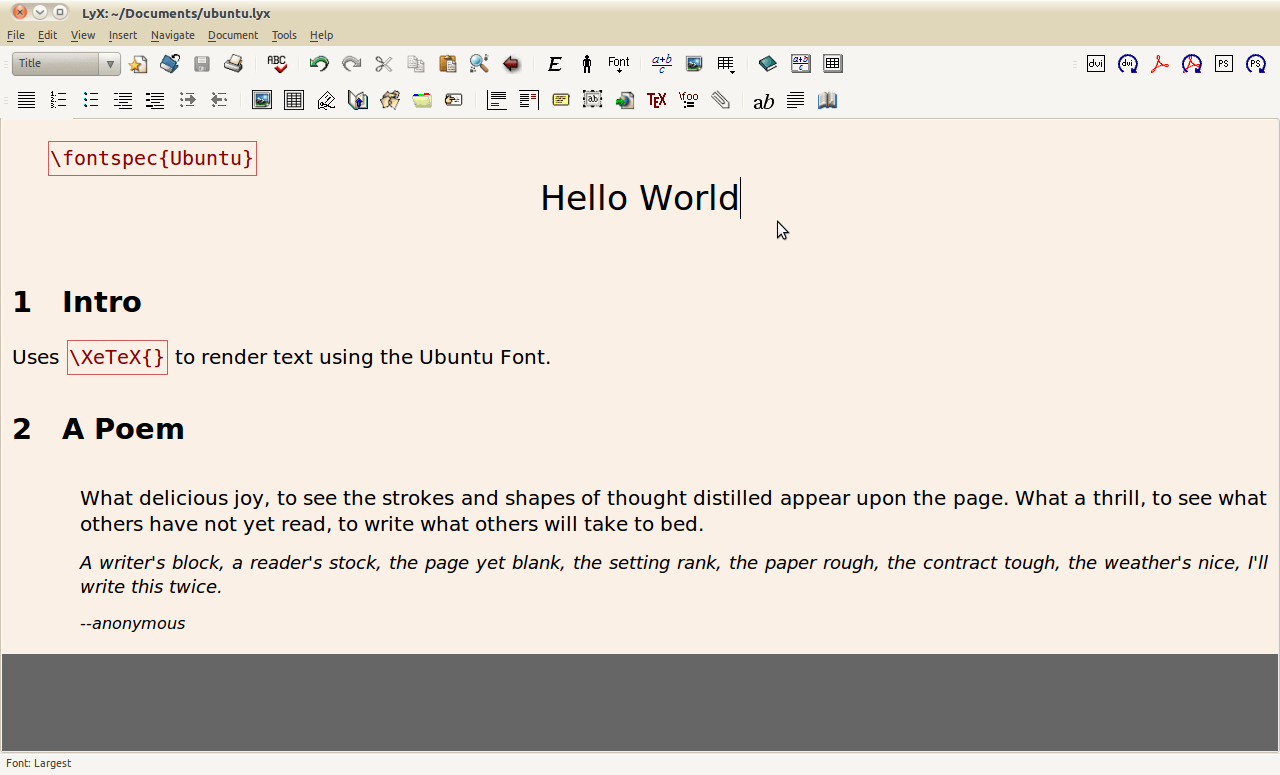Open the Title paragraph layout dropdown

point(66,64)
